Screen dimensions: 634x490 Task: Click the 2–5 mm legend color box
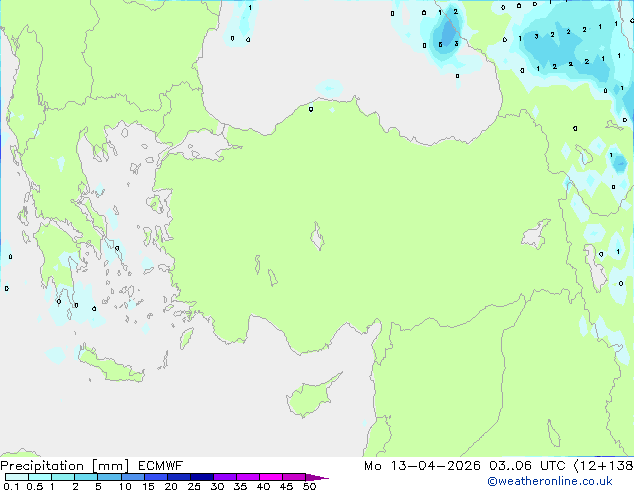click(x=86, y=477)
